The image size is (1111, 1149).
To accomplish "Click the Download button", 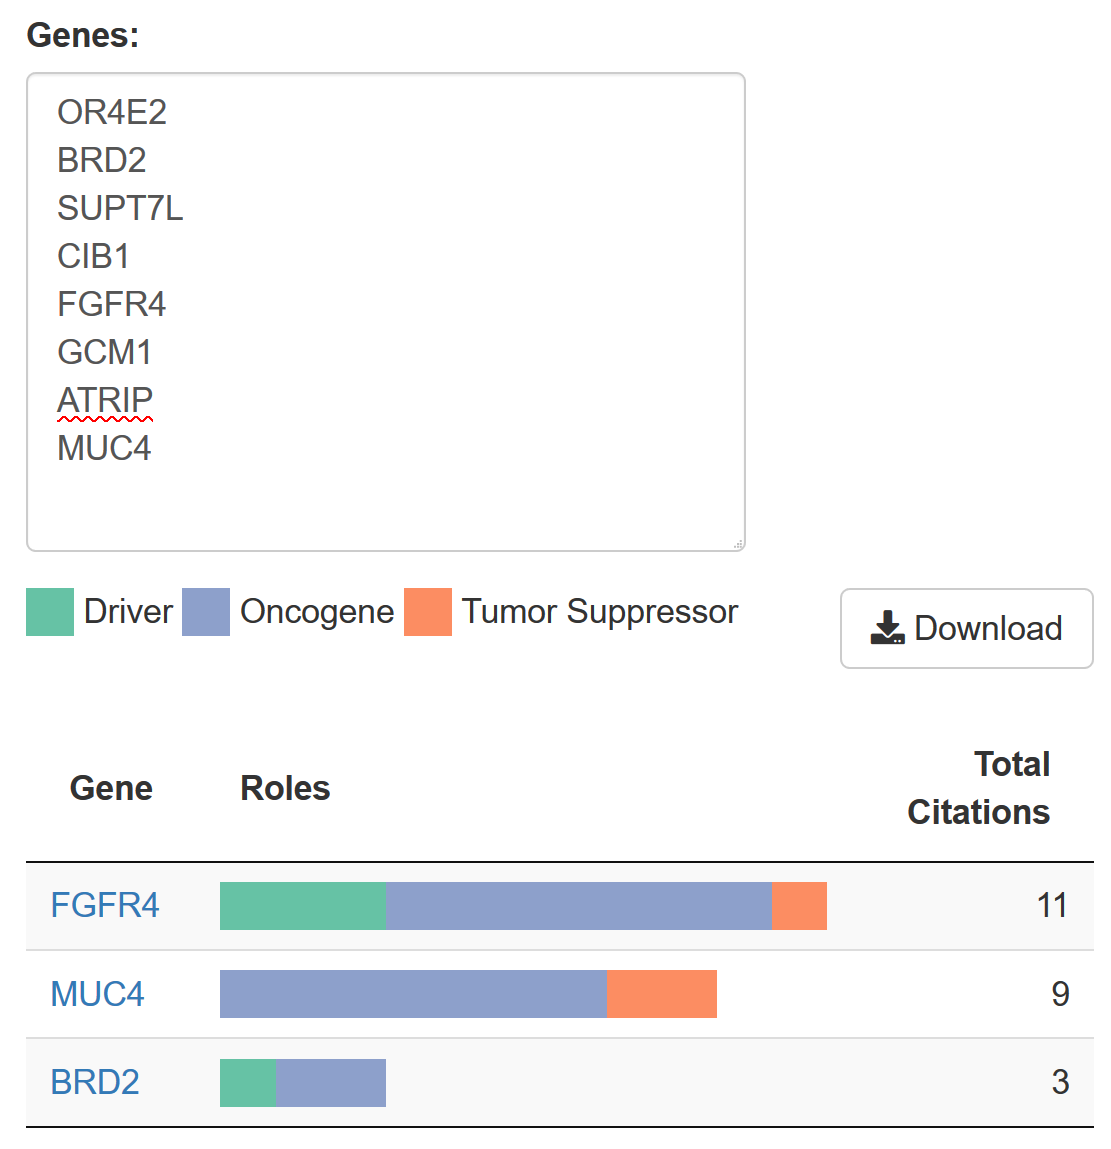I will (x=966, y=628).
